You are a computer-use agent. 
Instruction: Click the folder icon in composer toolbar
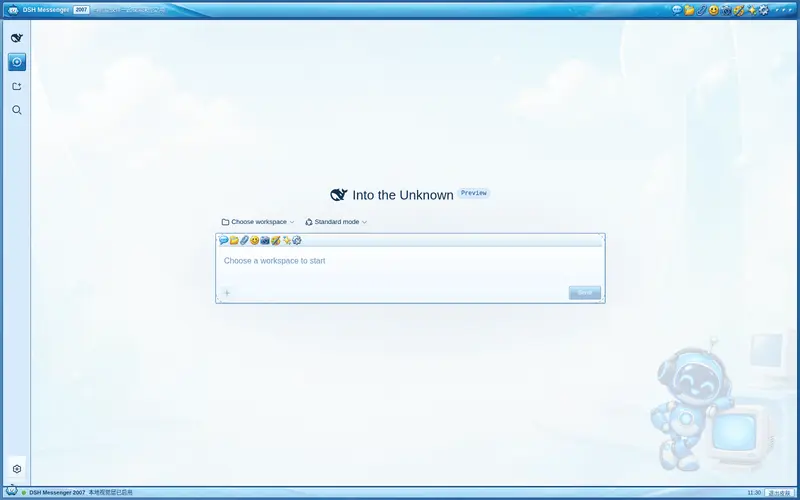coord(234,240)
